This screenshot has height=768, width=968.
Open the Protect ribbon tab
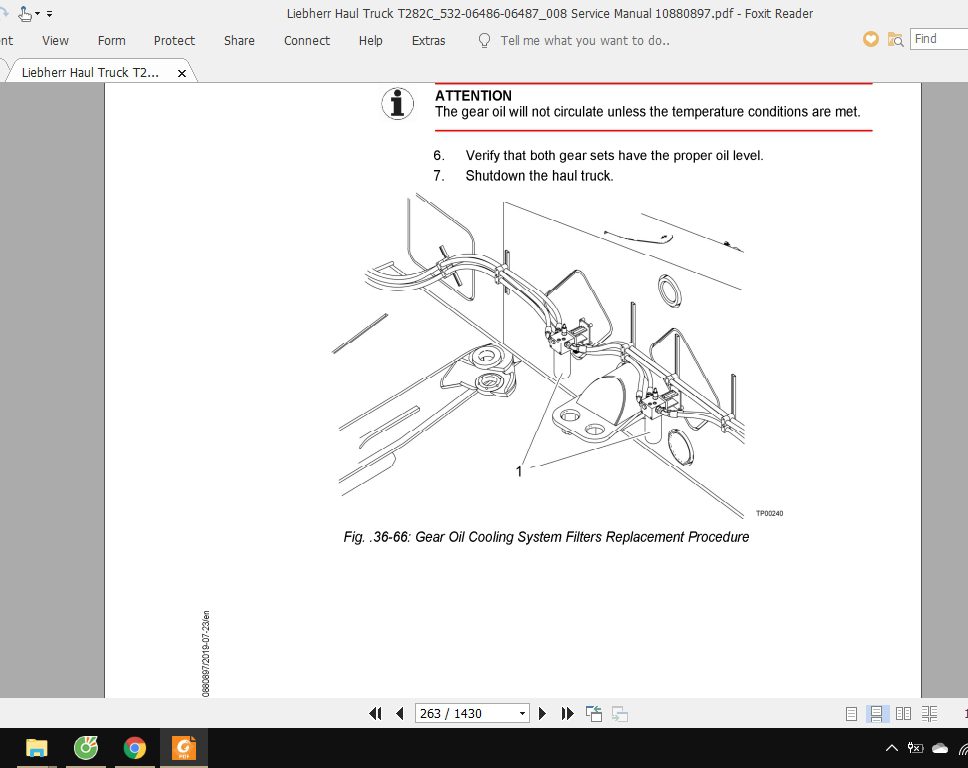[x=174, y=41]
